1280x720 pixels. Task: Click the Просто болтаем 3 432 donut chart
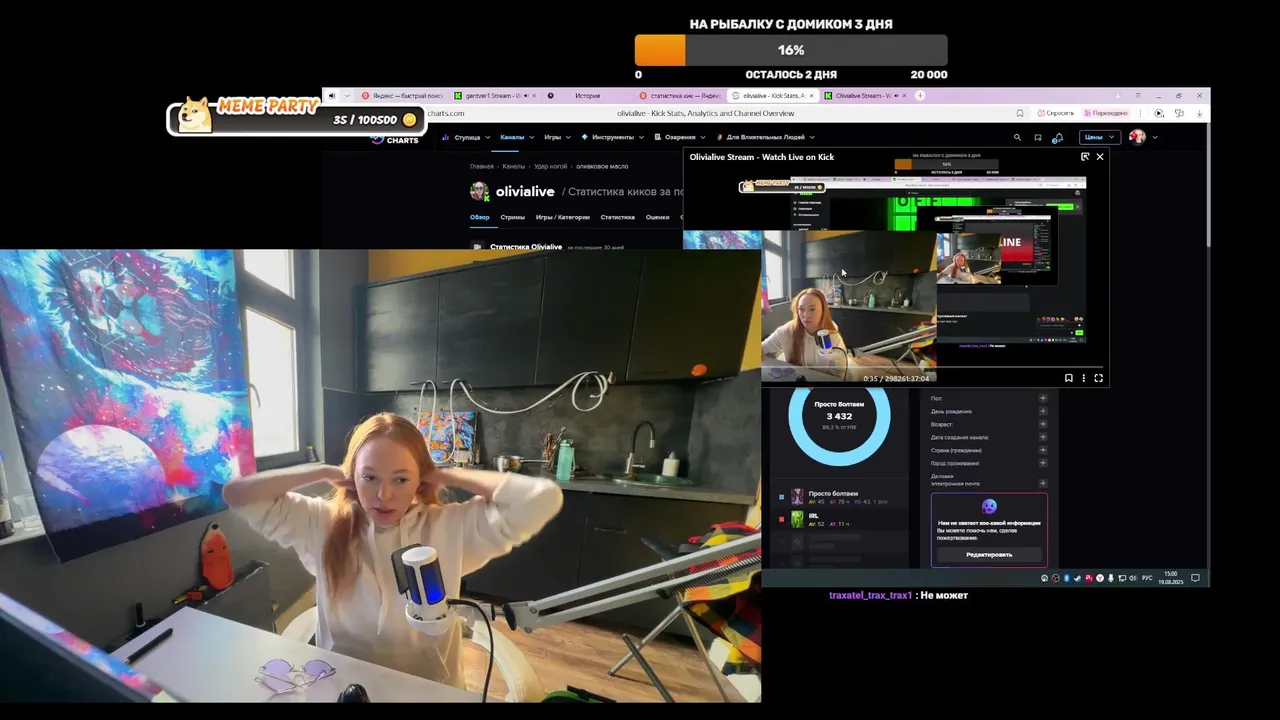tap(839, 416)
